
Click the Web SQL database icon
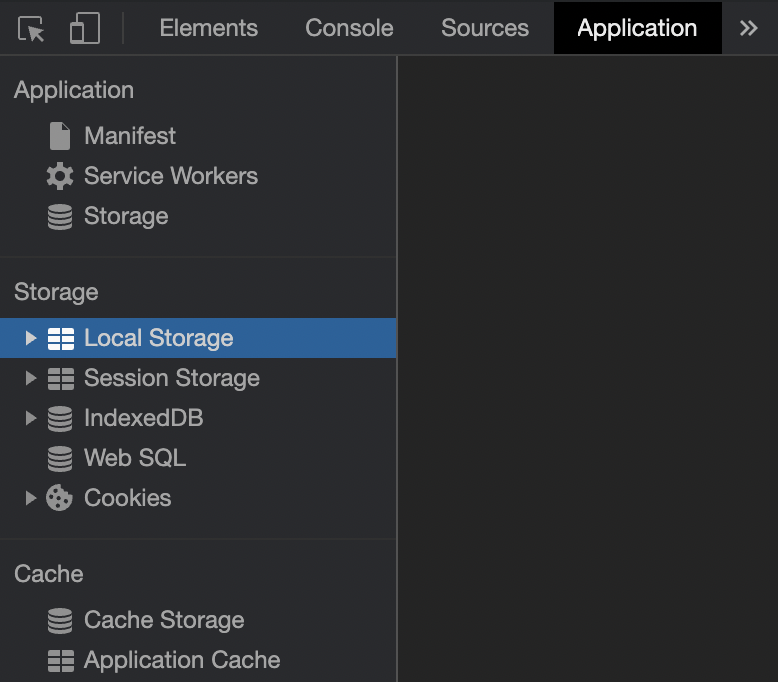[60, 458]
